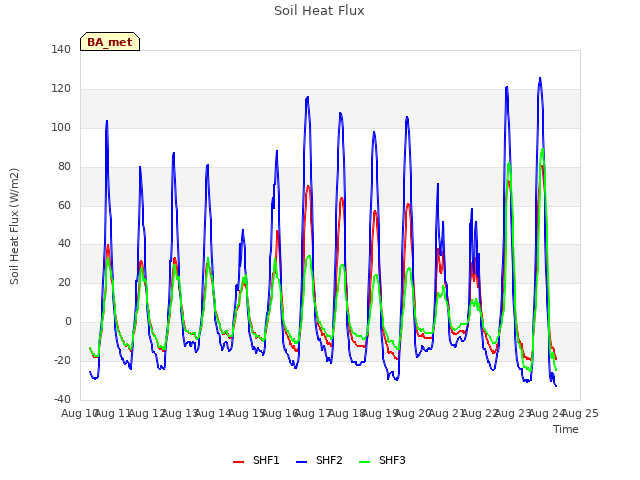Click the y-axis label 100
This screenshot has width=640, height=480.
(x=61, y=127)
